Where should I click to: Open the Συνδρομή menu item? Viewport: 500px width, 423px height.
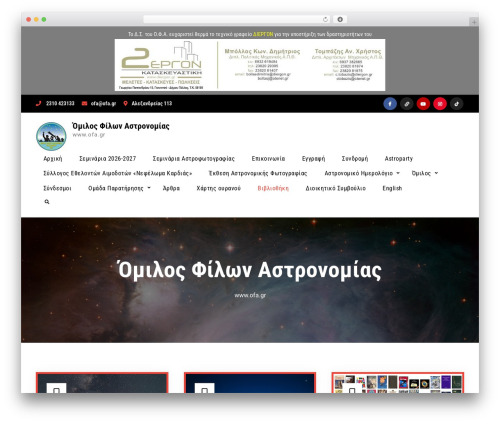355,159
